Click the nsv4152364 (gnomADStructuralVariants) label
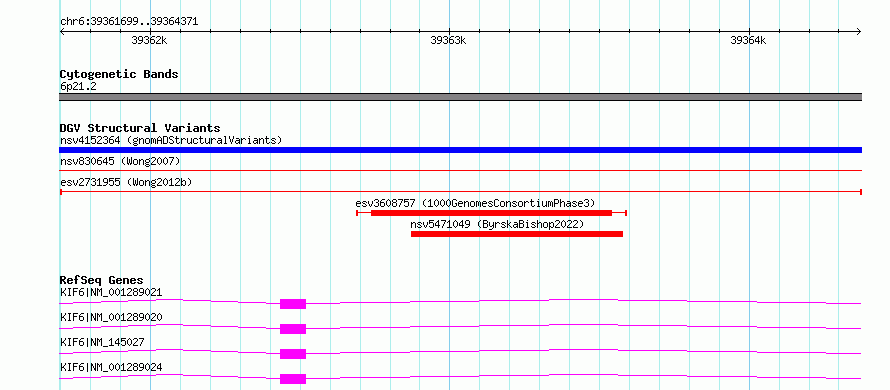 pyautogui.click(x=171, y=140)
